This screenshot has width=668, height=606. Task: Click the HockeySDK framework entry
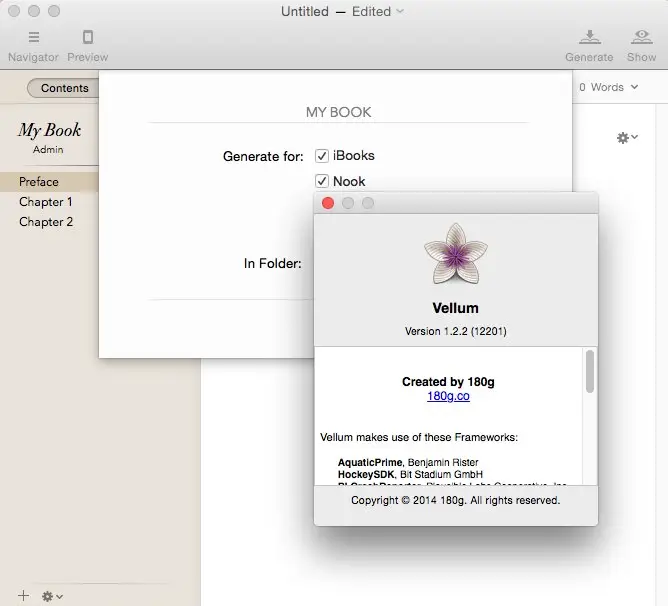coord(410,474)
